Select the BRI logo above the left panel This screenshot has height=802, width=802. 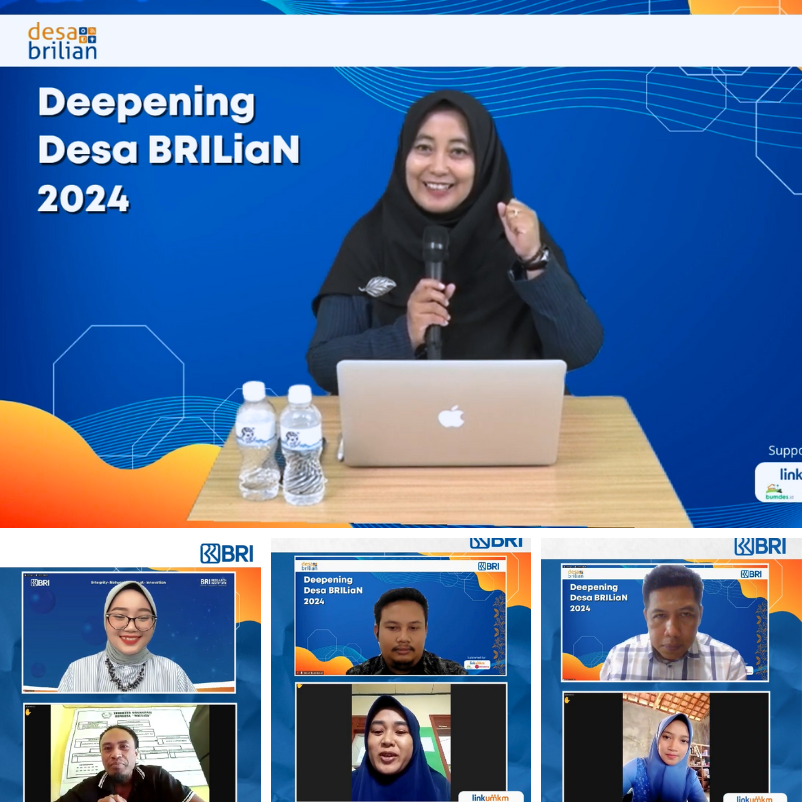pyautogui.click(x=226, y=551)
